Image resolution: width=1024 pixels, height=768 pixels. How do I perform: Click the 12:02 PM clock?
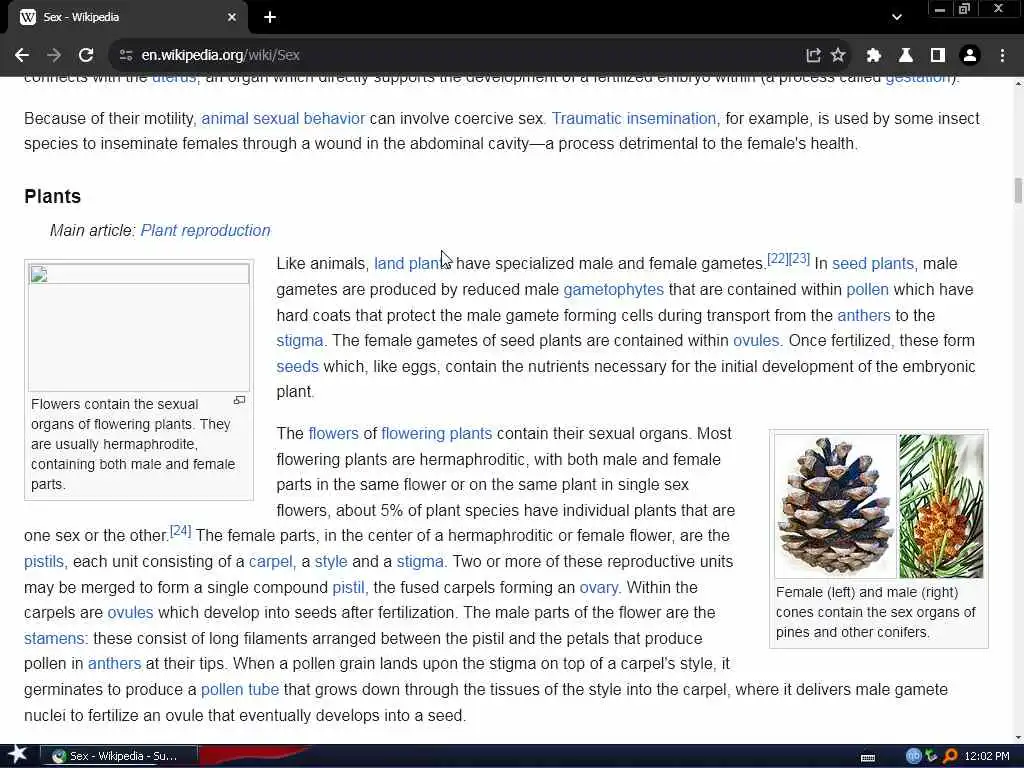[987, 756]
